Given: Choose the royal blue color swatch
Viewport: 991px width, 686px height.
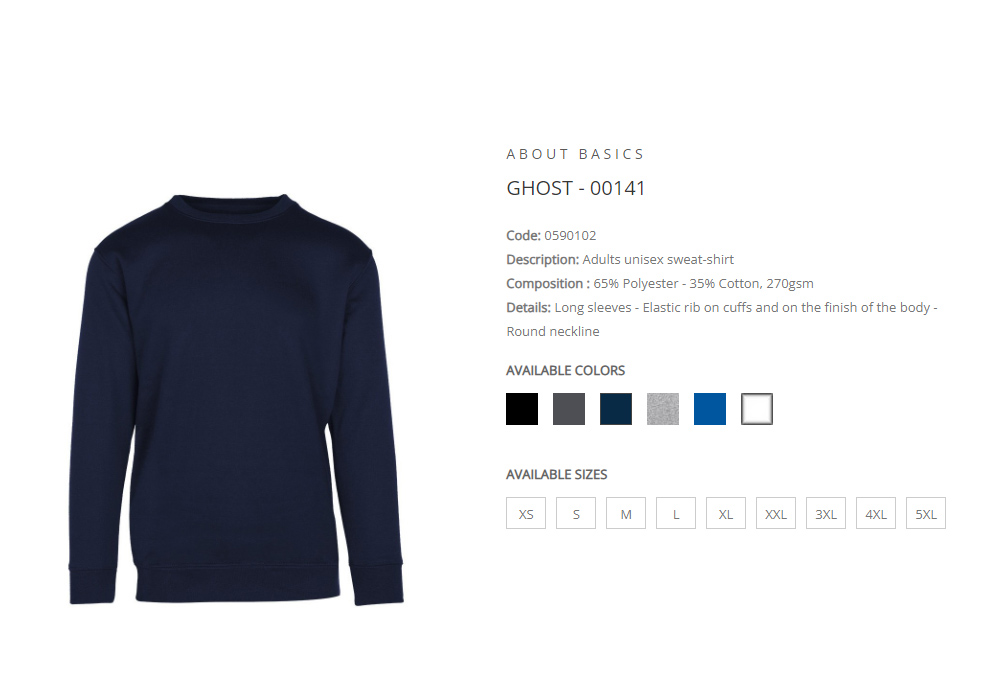Looking at the screenshot, I should [x=710, y=408].
